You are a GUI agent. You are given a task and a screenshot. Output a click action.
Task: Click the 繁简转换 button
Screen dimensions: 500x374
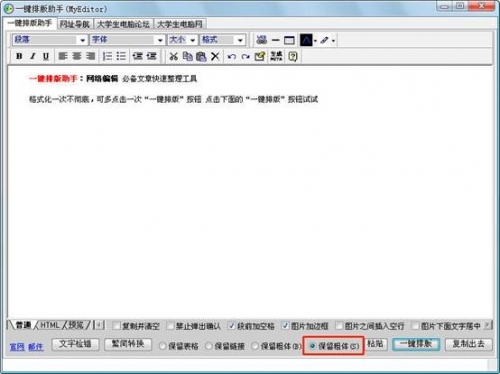[x=128, y=344]
